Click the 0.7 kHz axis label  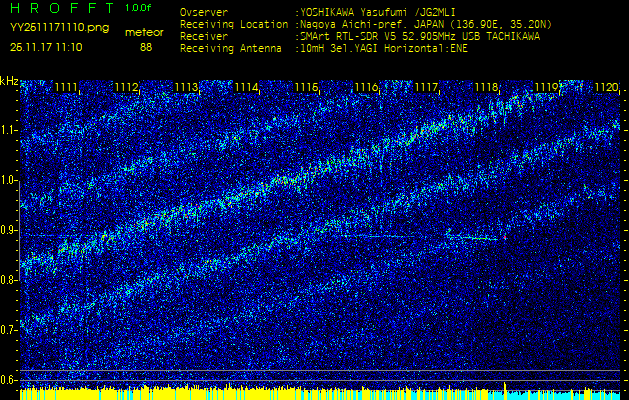coord(8,330)
